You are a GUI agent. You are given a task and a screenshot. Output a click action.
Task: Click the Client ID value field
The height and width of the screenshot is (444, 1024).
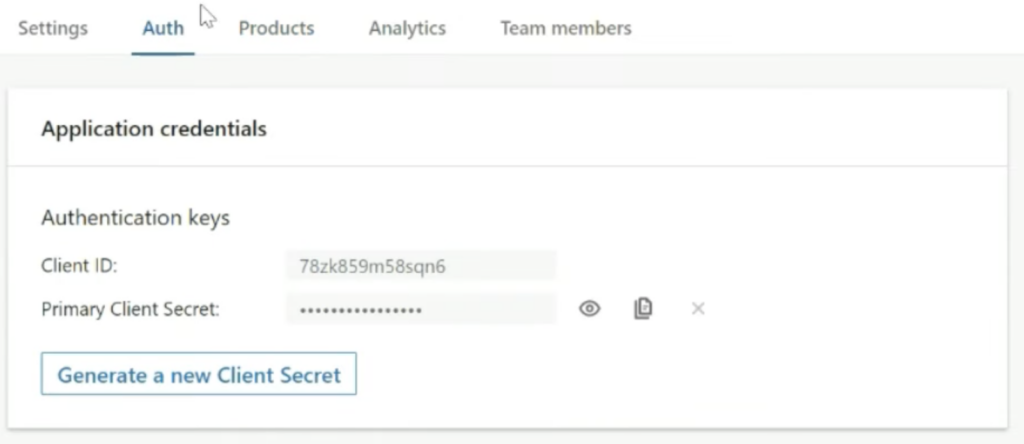tap(420, 266)
